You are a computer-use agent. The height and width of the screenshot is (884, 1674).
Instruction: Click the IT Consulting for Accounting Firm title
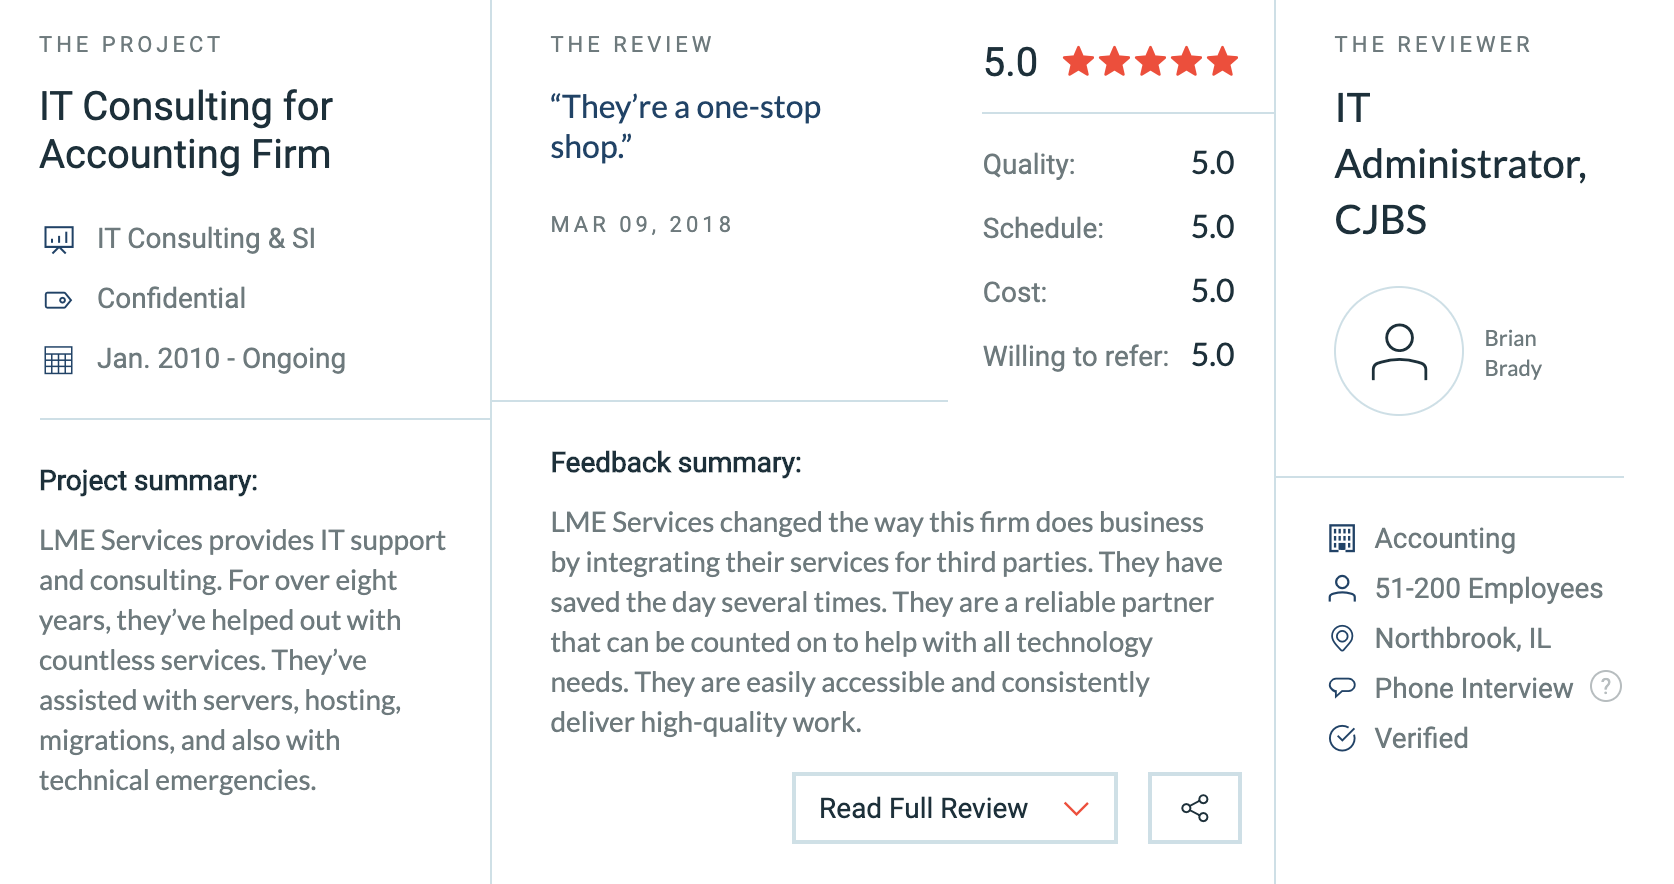(186, 130)
